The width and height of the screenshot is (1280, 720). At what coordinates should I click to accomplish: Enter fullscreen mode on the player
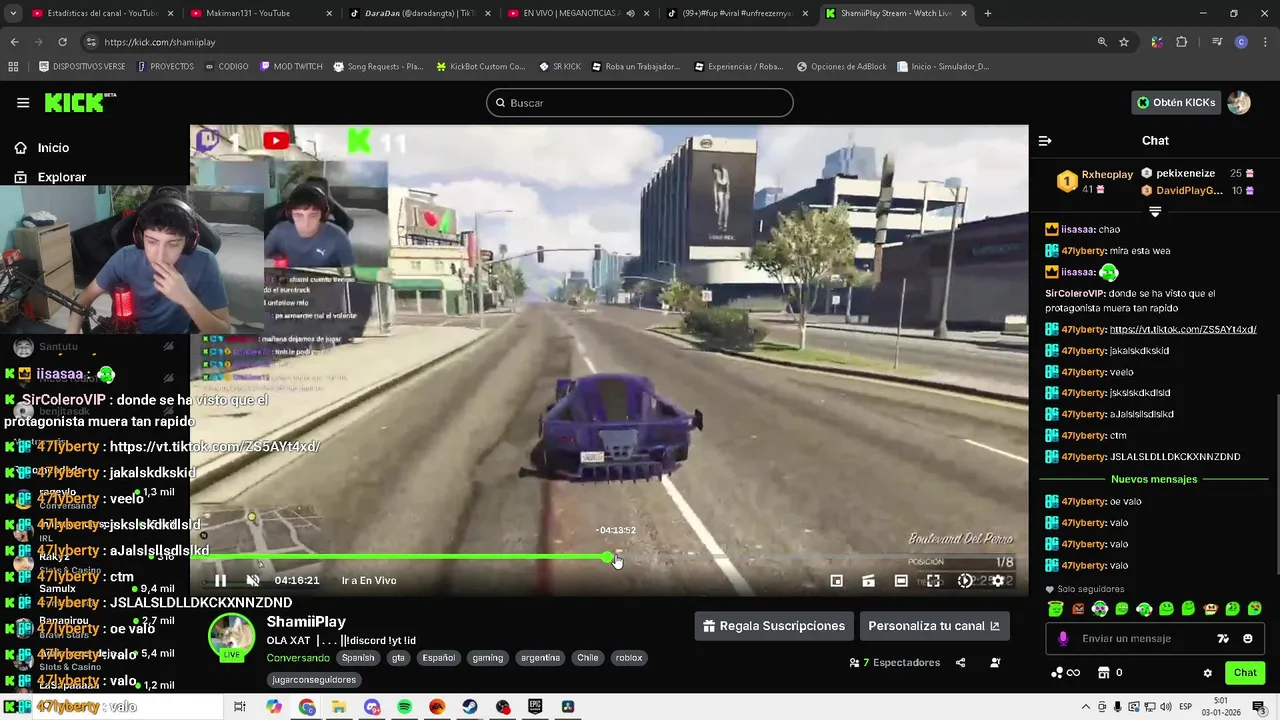point(933,580)
